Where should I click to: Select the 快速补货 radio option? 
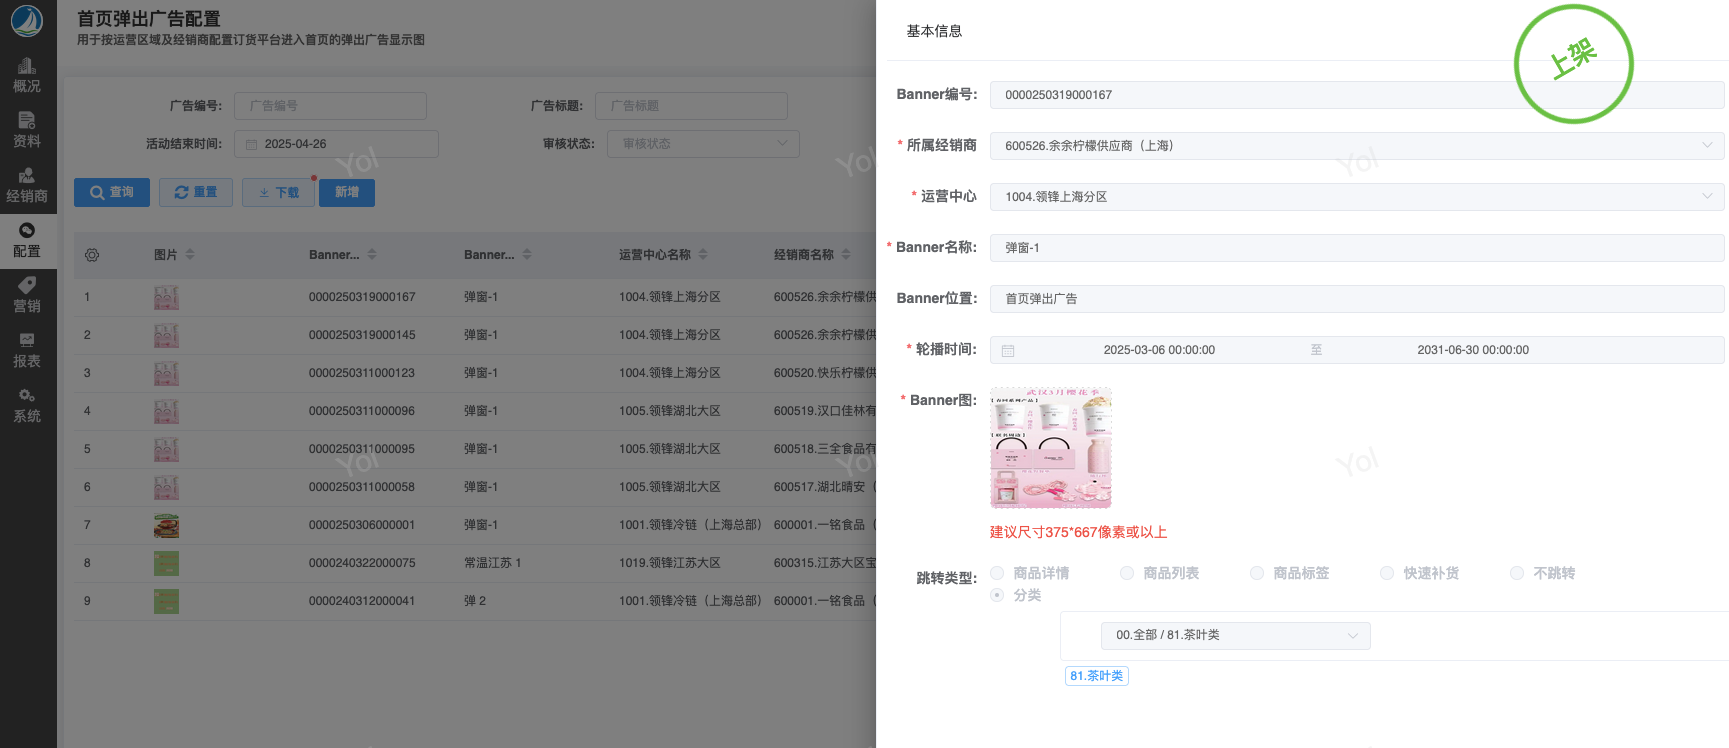pos(1387,573)
